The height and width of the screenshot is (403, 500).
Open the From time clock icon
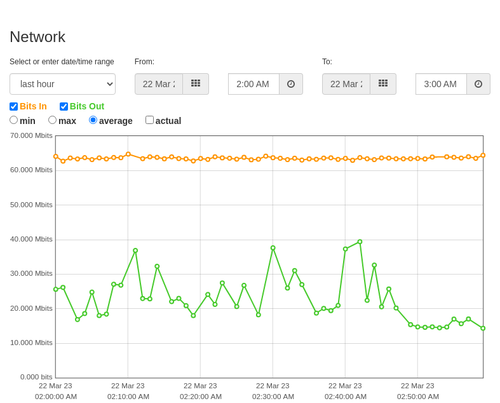(291, 84)
